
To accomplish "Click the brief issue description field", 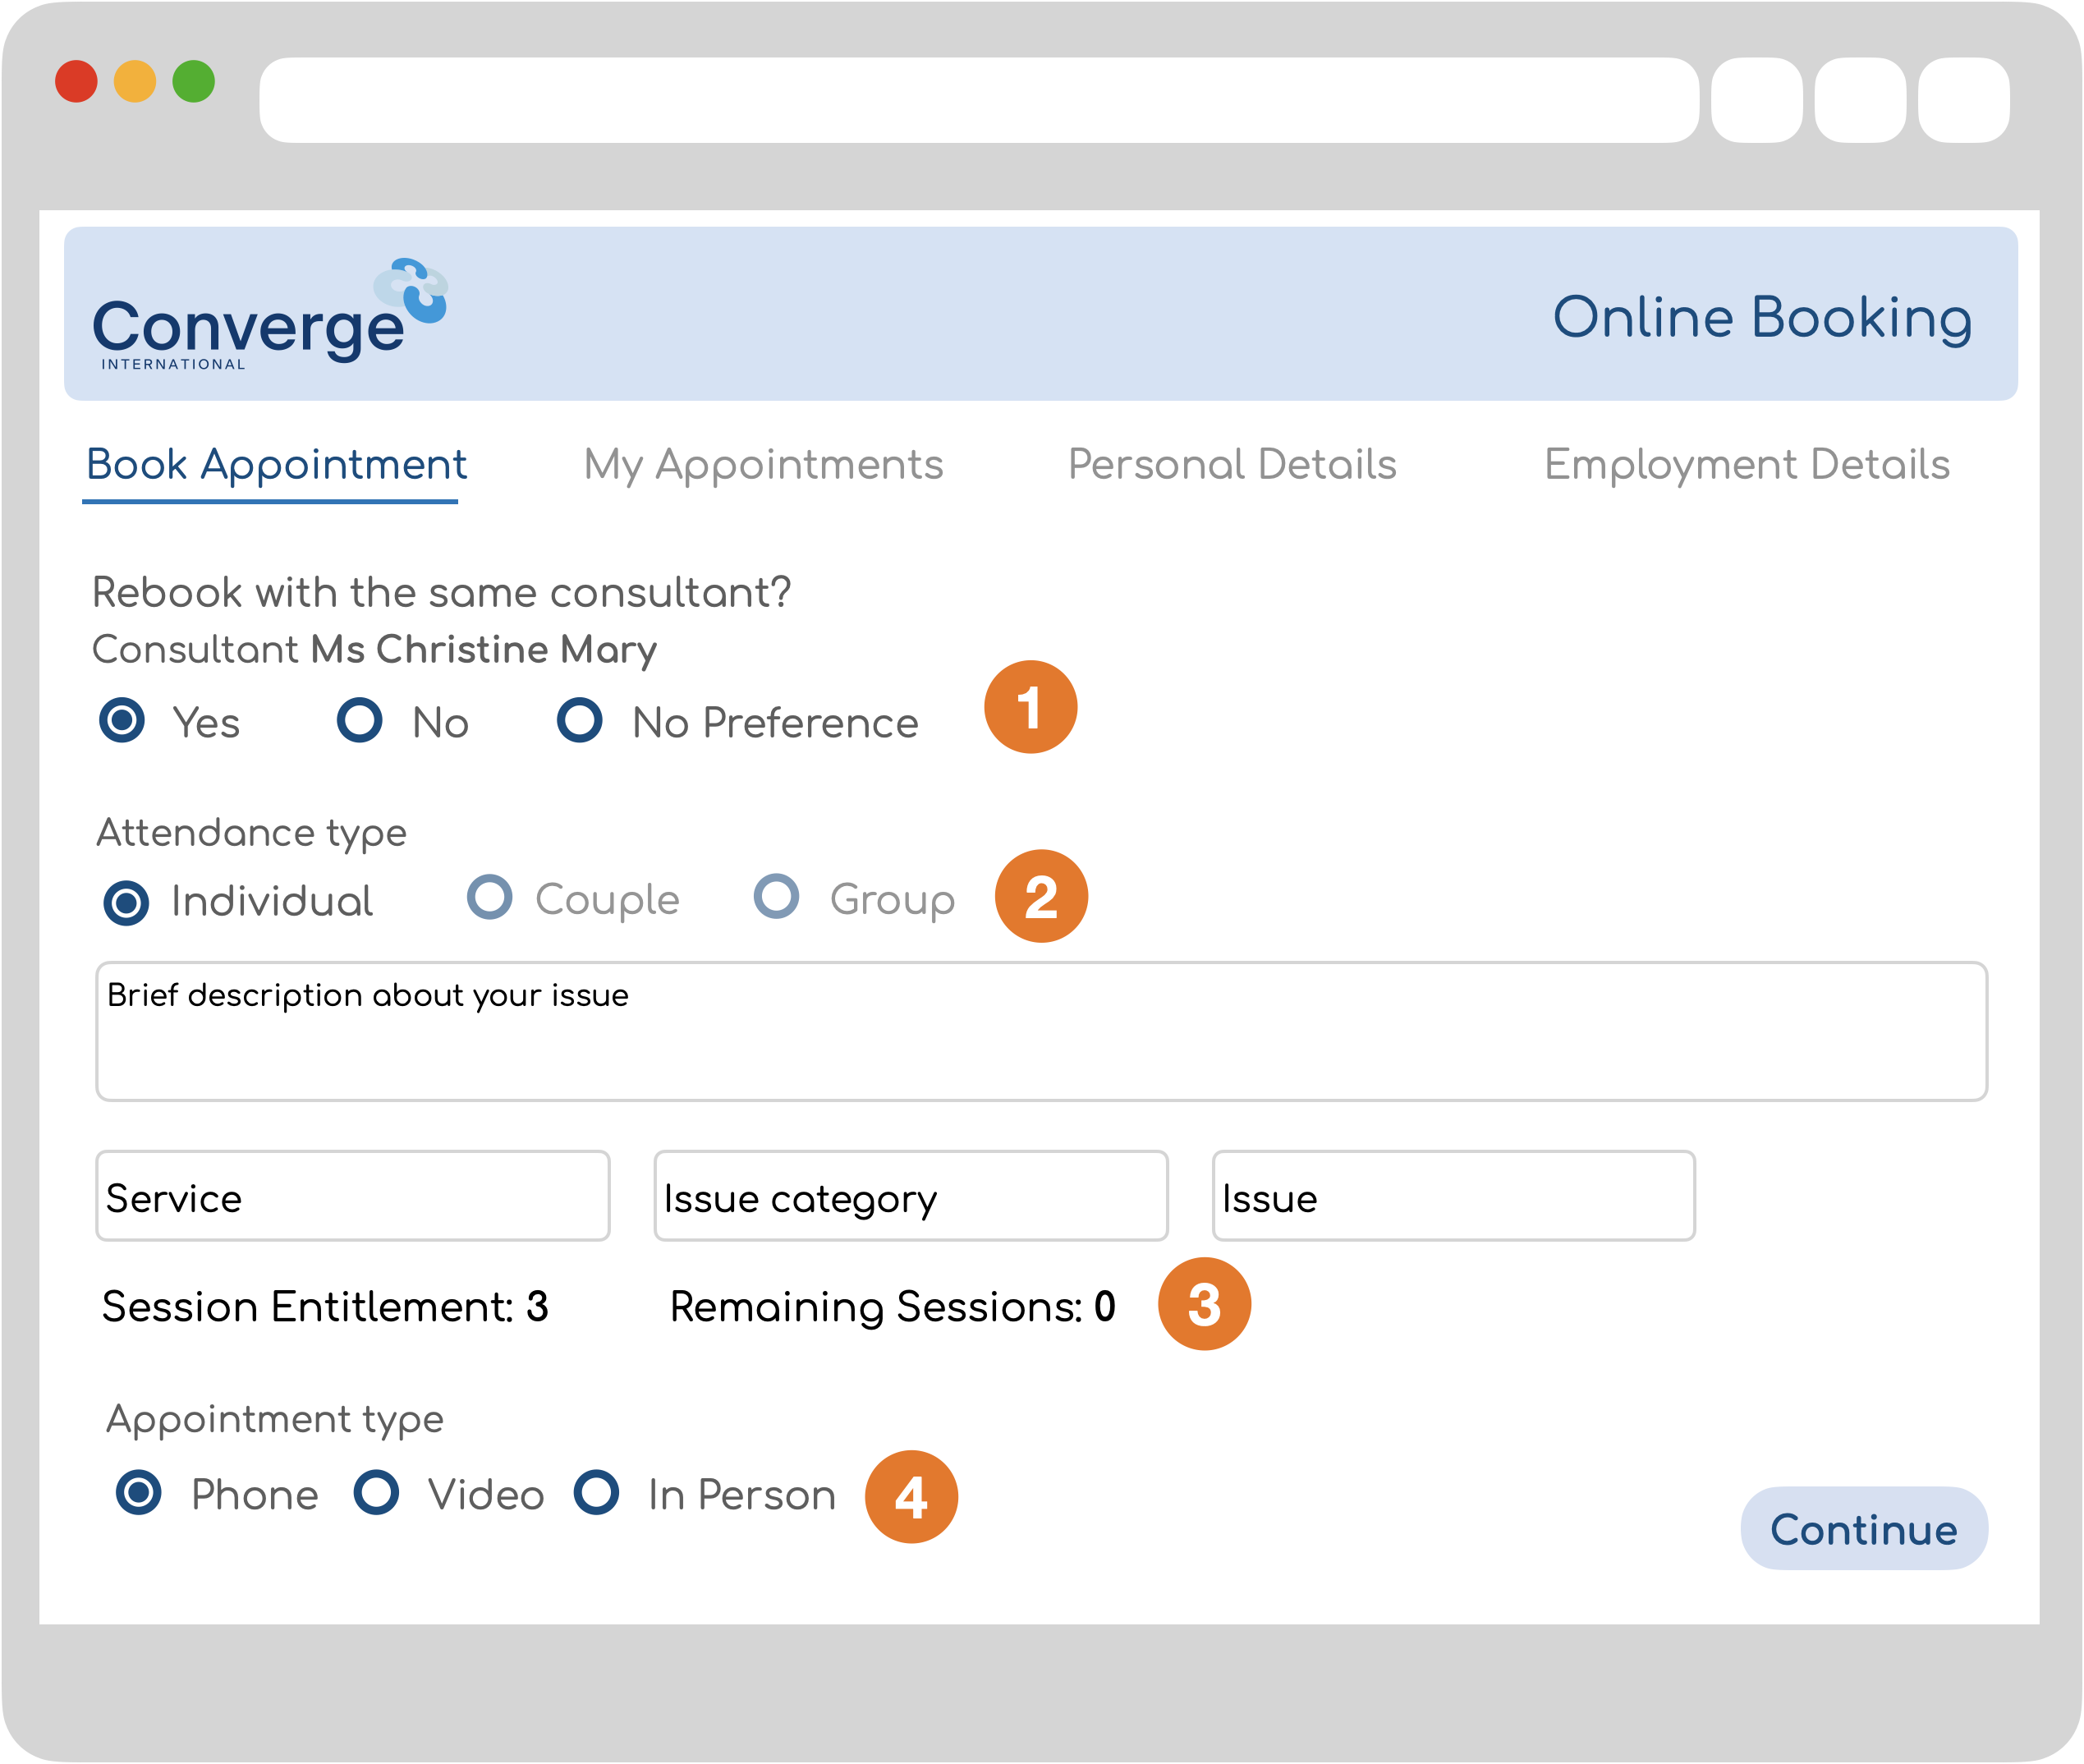I will pyautogui.click(x=1040, y=1032).
